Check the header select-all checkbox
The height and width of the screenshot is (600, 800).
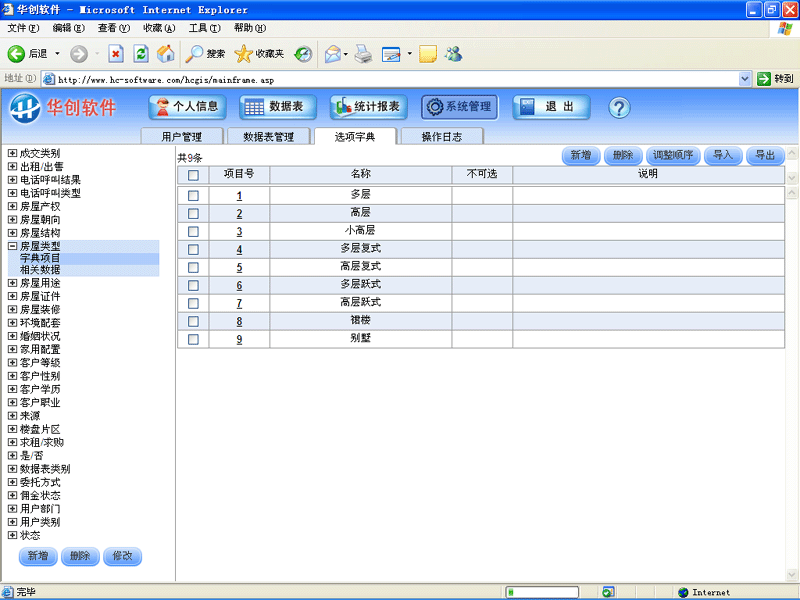tap(193, 176)
